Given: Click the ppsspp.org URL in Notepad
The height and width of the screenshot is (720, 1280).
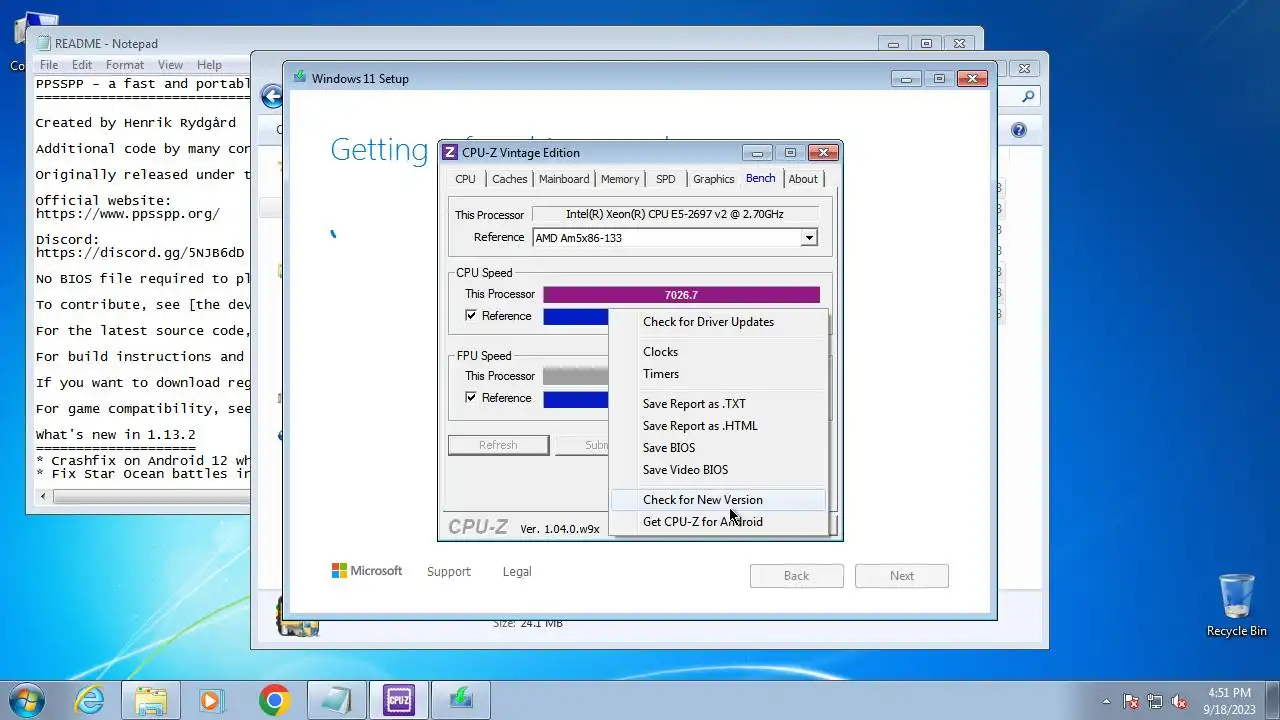Looking at the screenshot, I should (x=128, y=214).
